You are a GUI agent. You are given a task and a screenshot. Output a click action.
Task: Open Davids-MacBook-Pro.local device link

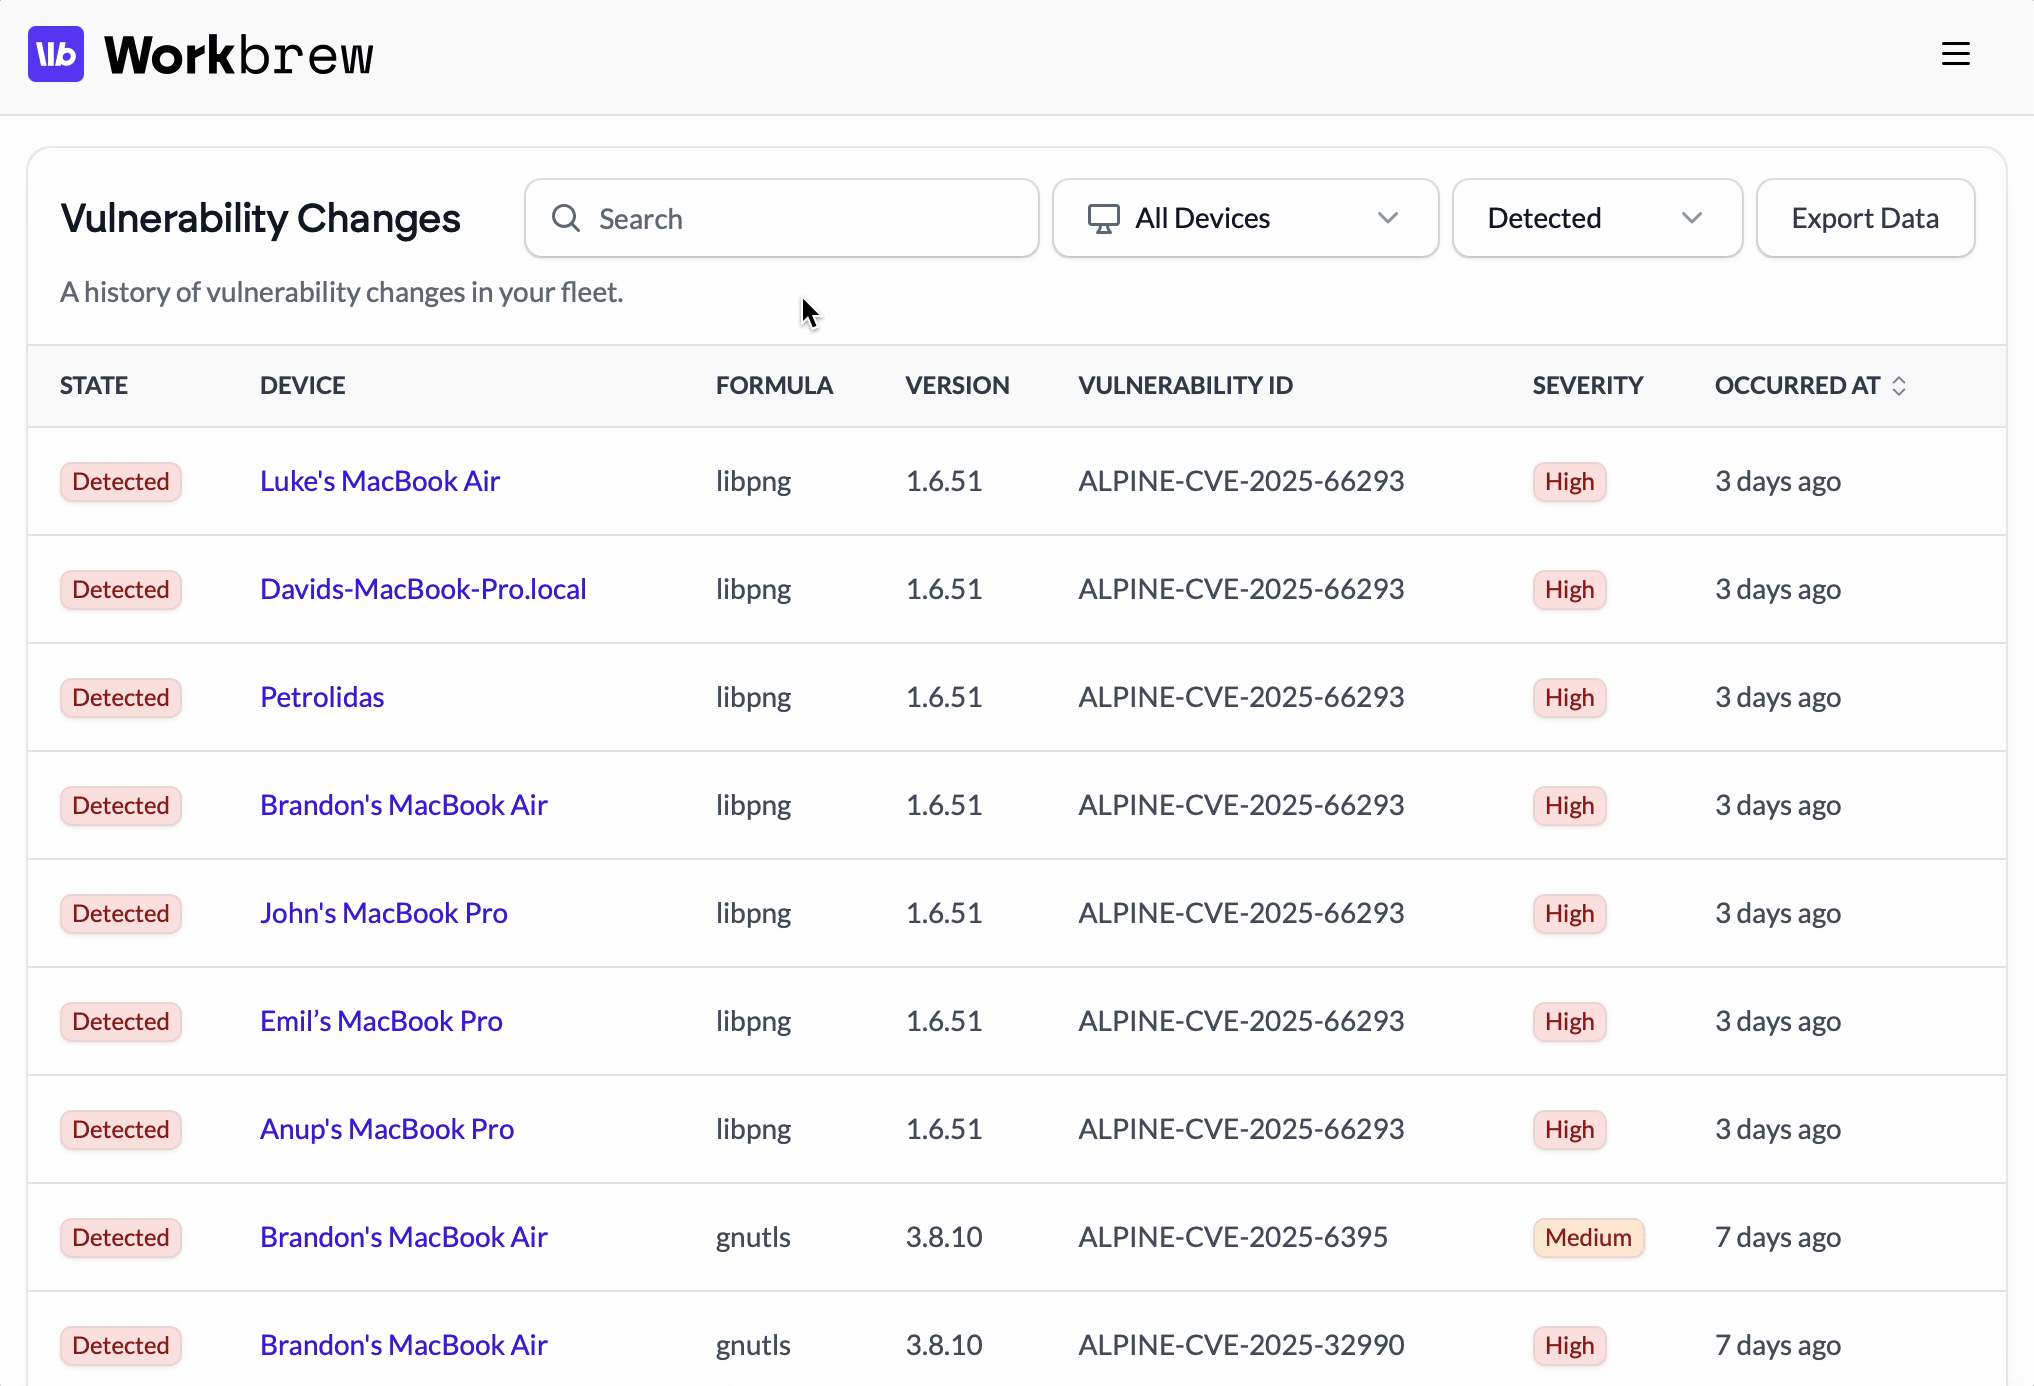pos(422,589)
